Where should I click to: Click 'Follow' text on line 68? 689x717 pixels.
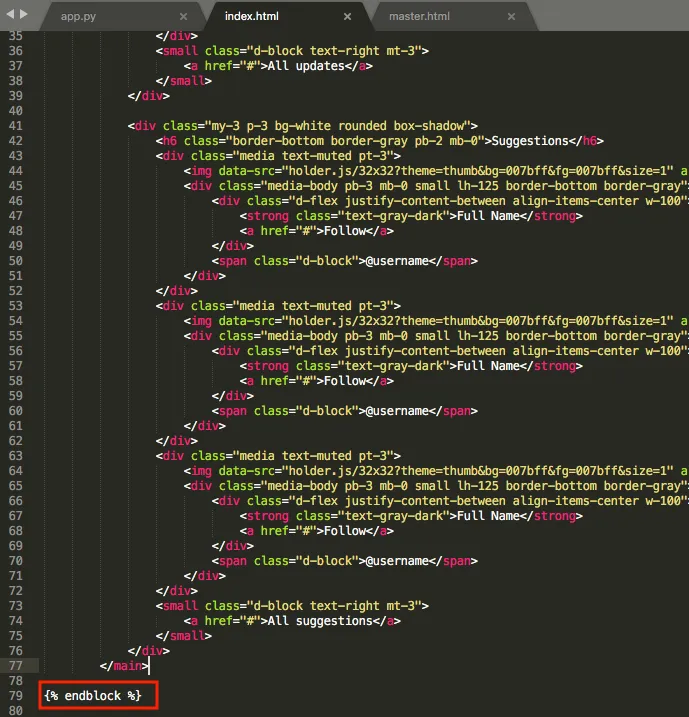[345, 531]
